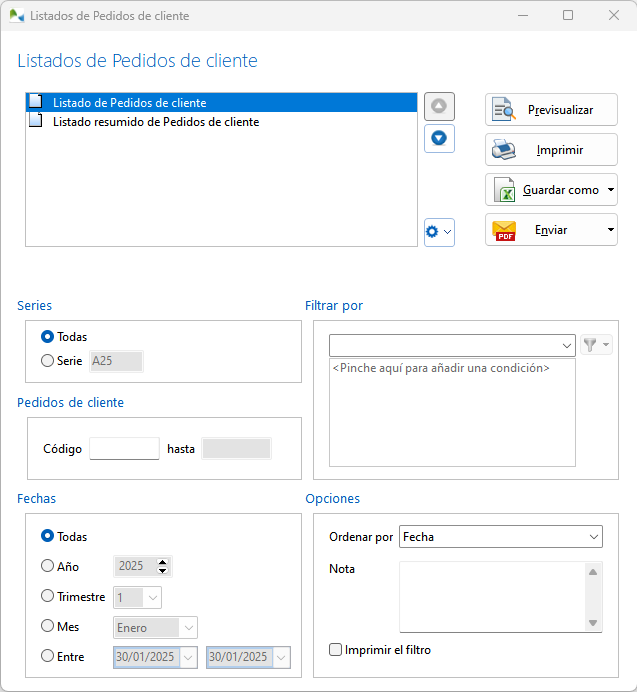Click the Imprimir printer button
This screenshot has width=637, height=692.
point(551,150)
